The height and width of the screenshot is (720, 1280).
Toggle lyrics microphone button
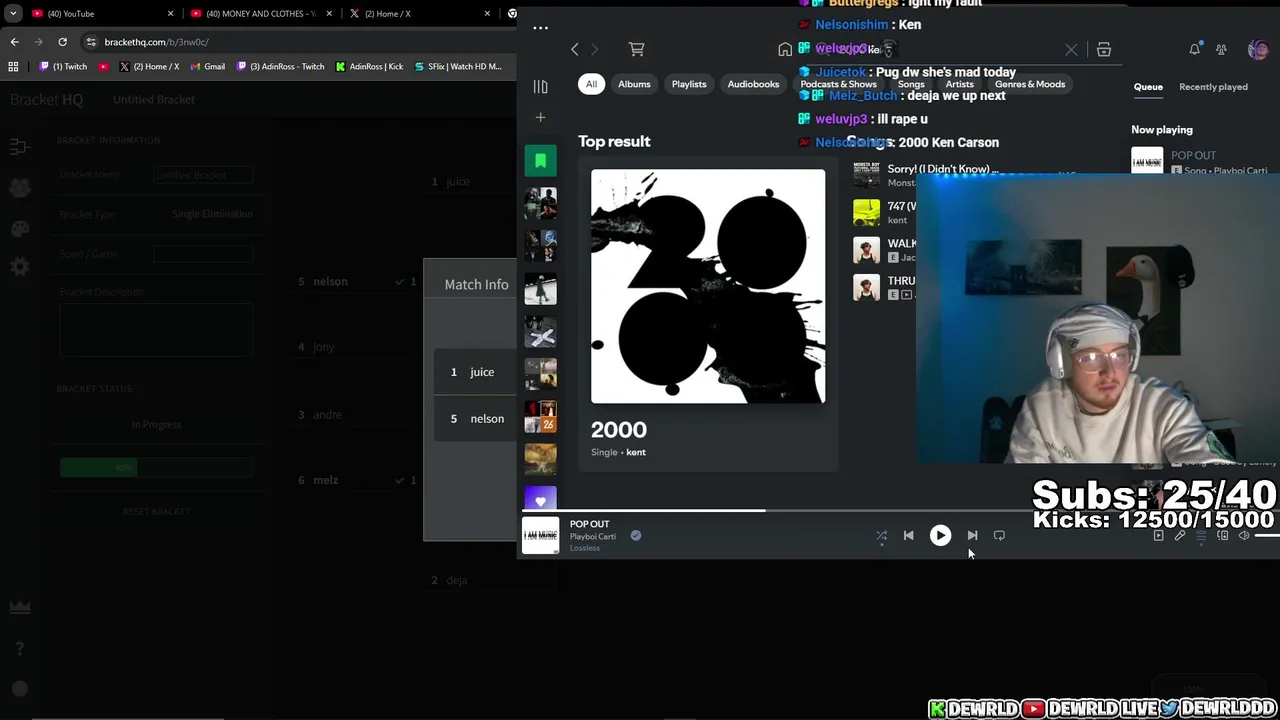click(1180, 536)
